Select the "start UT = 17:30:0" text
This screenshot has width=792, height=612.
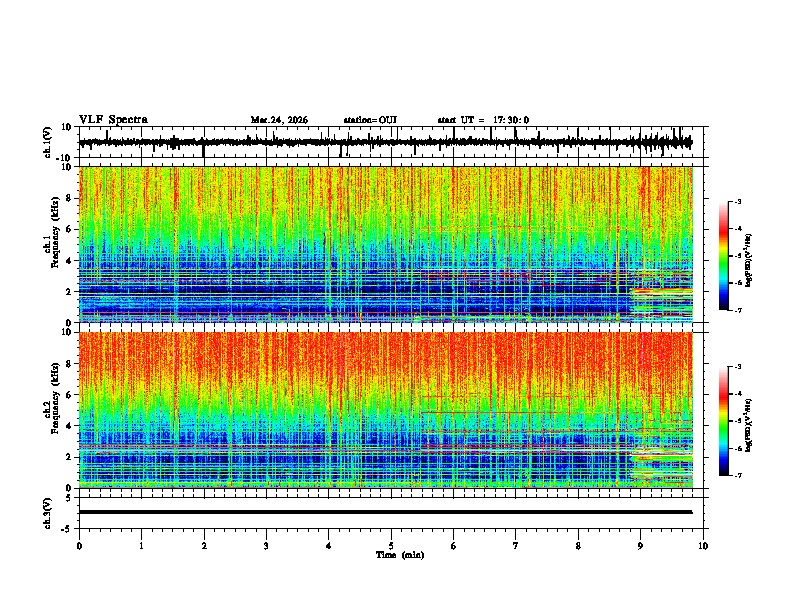[483, 120]
